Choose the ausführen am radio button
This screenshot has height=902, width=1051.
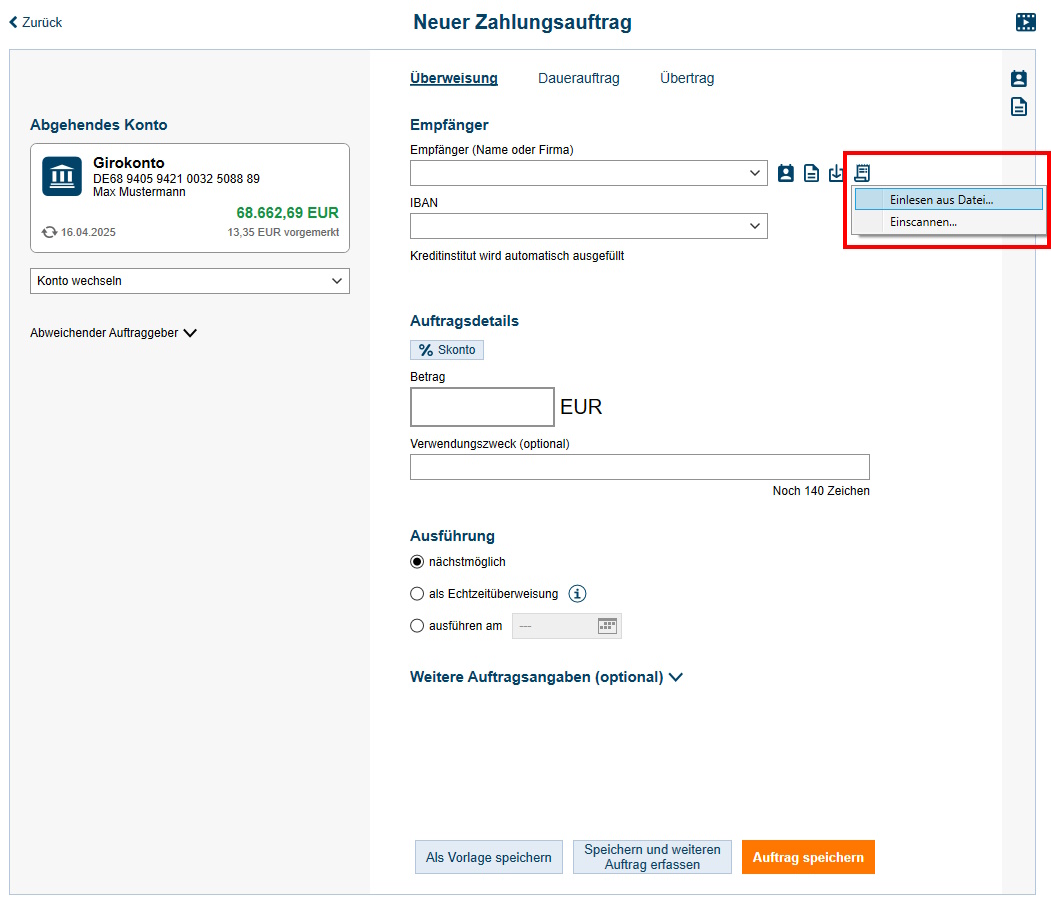tap(417, 626)
